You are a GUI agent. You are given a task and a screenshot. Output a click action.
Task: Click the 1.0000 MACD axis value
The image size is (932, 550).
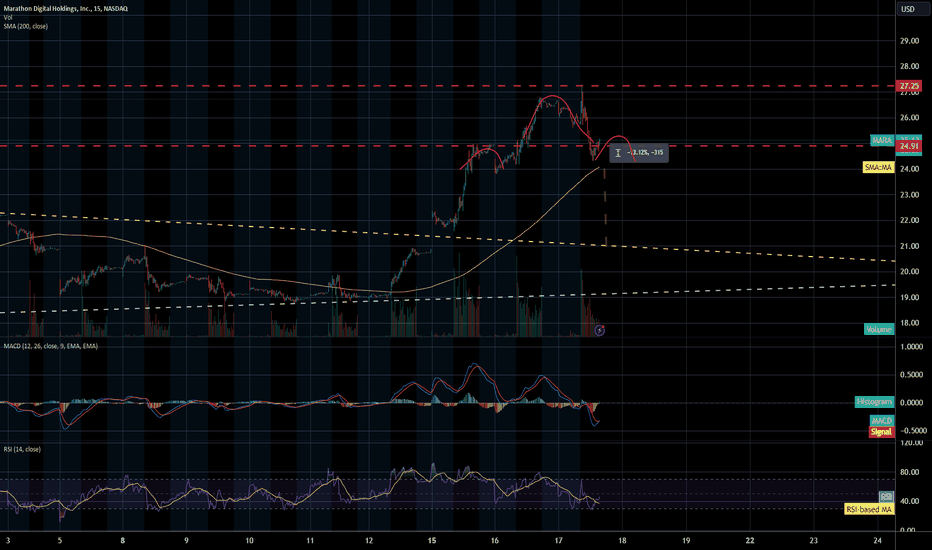coord(911,347)
